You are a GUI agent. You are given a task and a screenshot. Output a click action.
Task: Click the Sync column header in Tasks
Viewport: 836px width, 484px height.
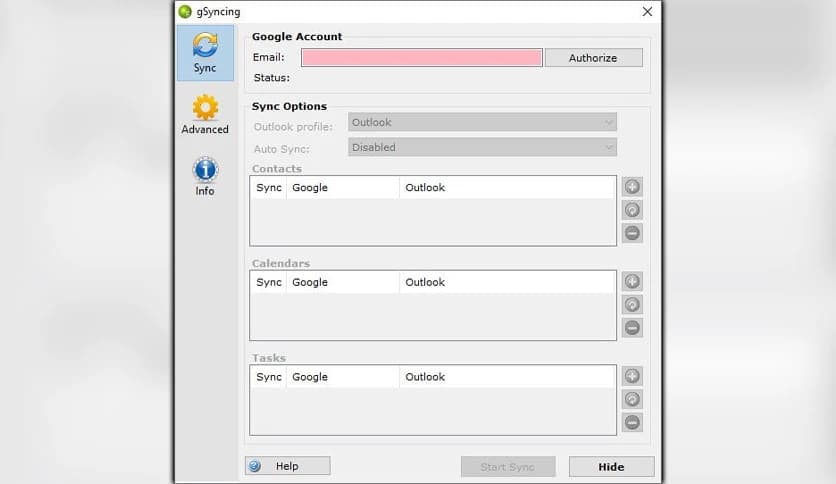tap(269, 377)
